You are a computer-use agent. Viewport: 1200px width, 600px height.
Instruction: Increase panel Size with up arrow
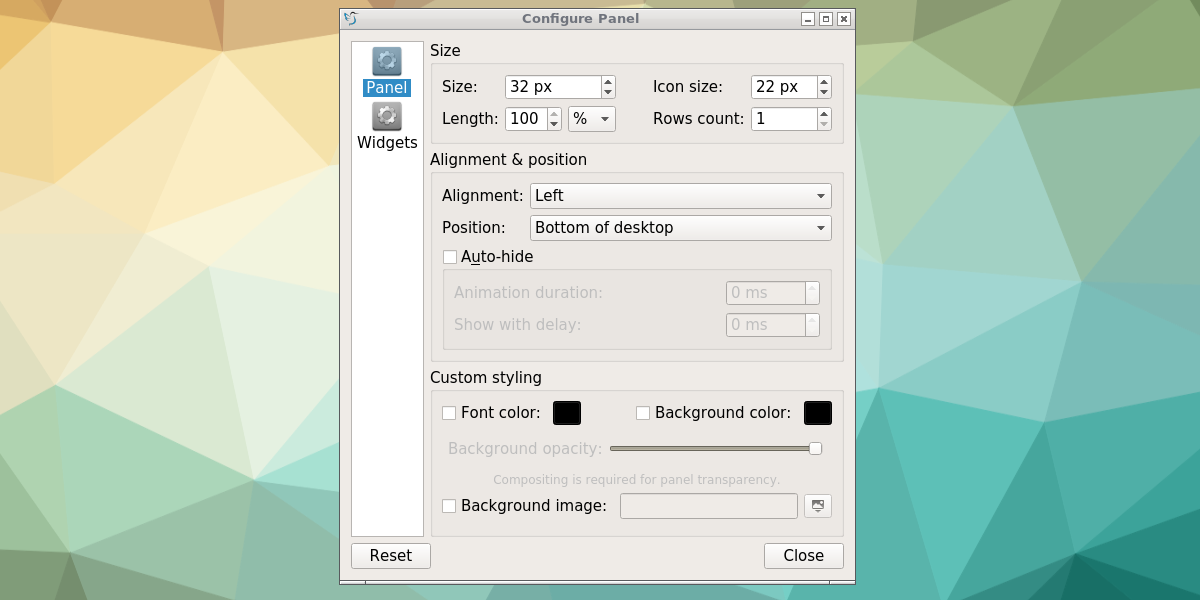click(x=608, y=82)
